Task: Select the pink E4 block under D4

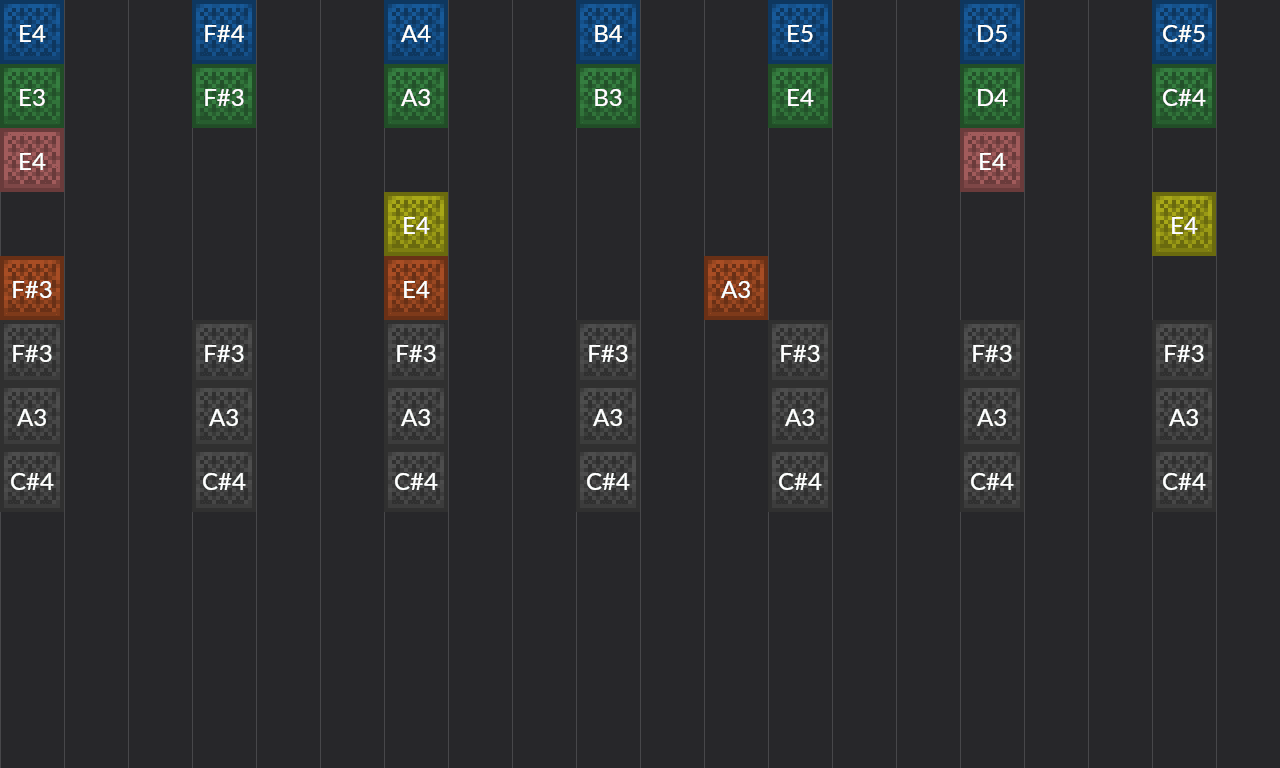Action: [992, 160]
